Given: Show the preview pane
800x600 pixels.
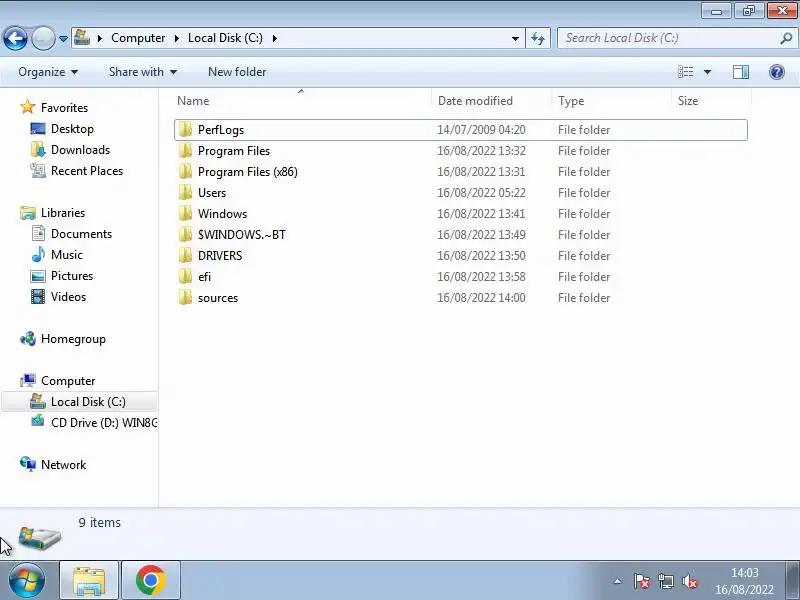Looking at the screenshot, I should tap(741, 72).
